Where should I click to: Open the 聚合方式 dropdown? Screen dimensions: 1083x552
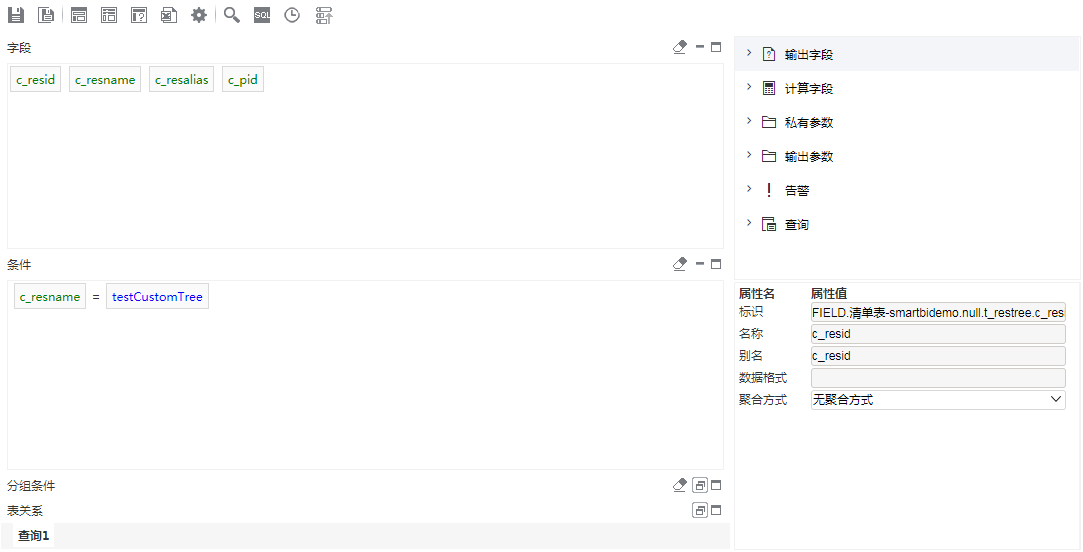[x=938, y=399]
